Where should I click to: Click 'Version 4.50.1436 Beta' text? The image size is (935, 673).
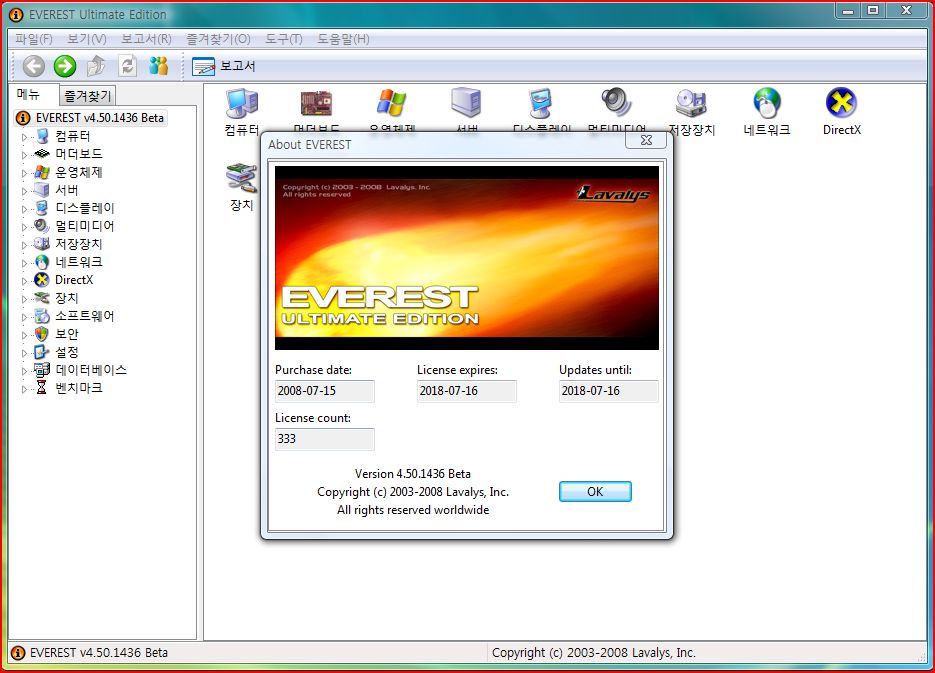tap(413, 474)
